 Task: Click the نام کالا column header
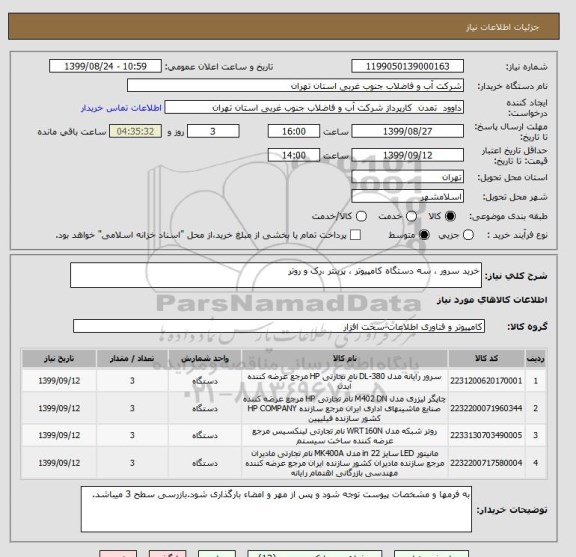click(345, 359)
